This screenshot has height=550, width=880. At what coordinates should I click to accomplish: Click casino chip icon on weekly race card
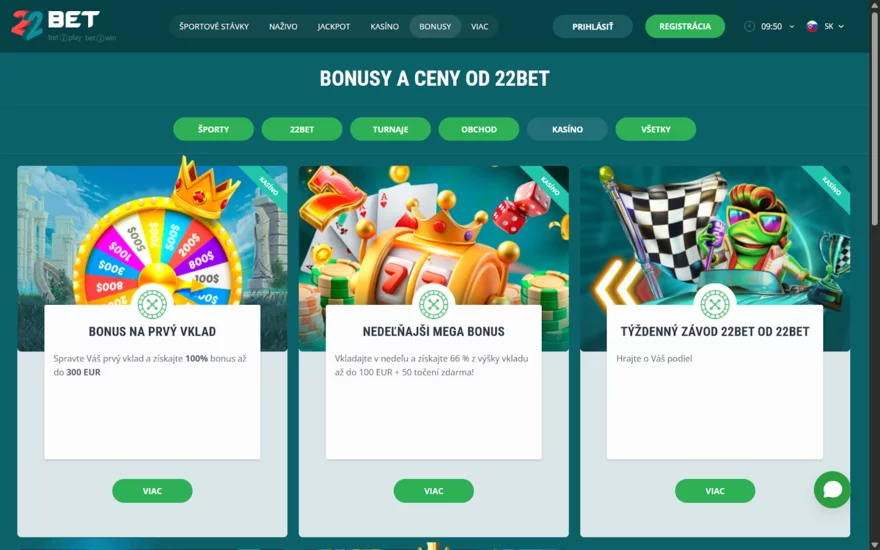714,305
